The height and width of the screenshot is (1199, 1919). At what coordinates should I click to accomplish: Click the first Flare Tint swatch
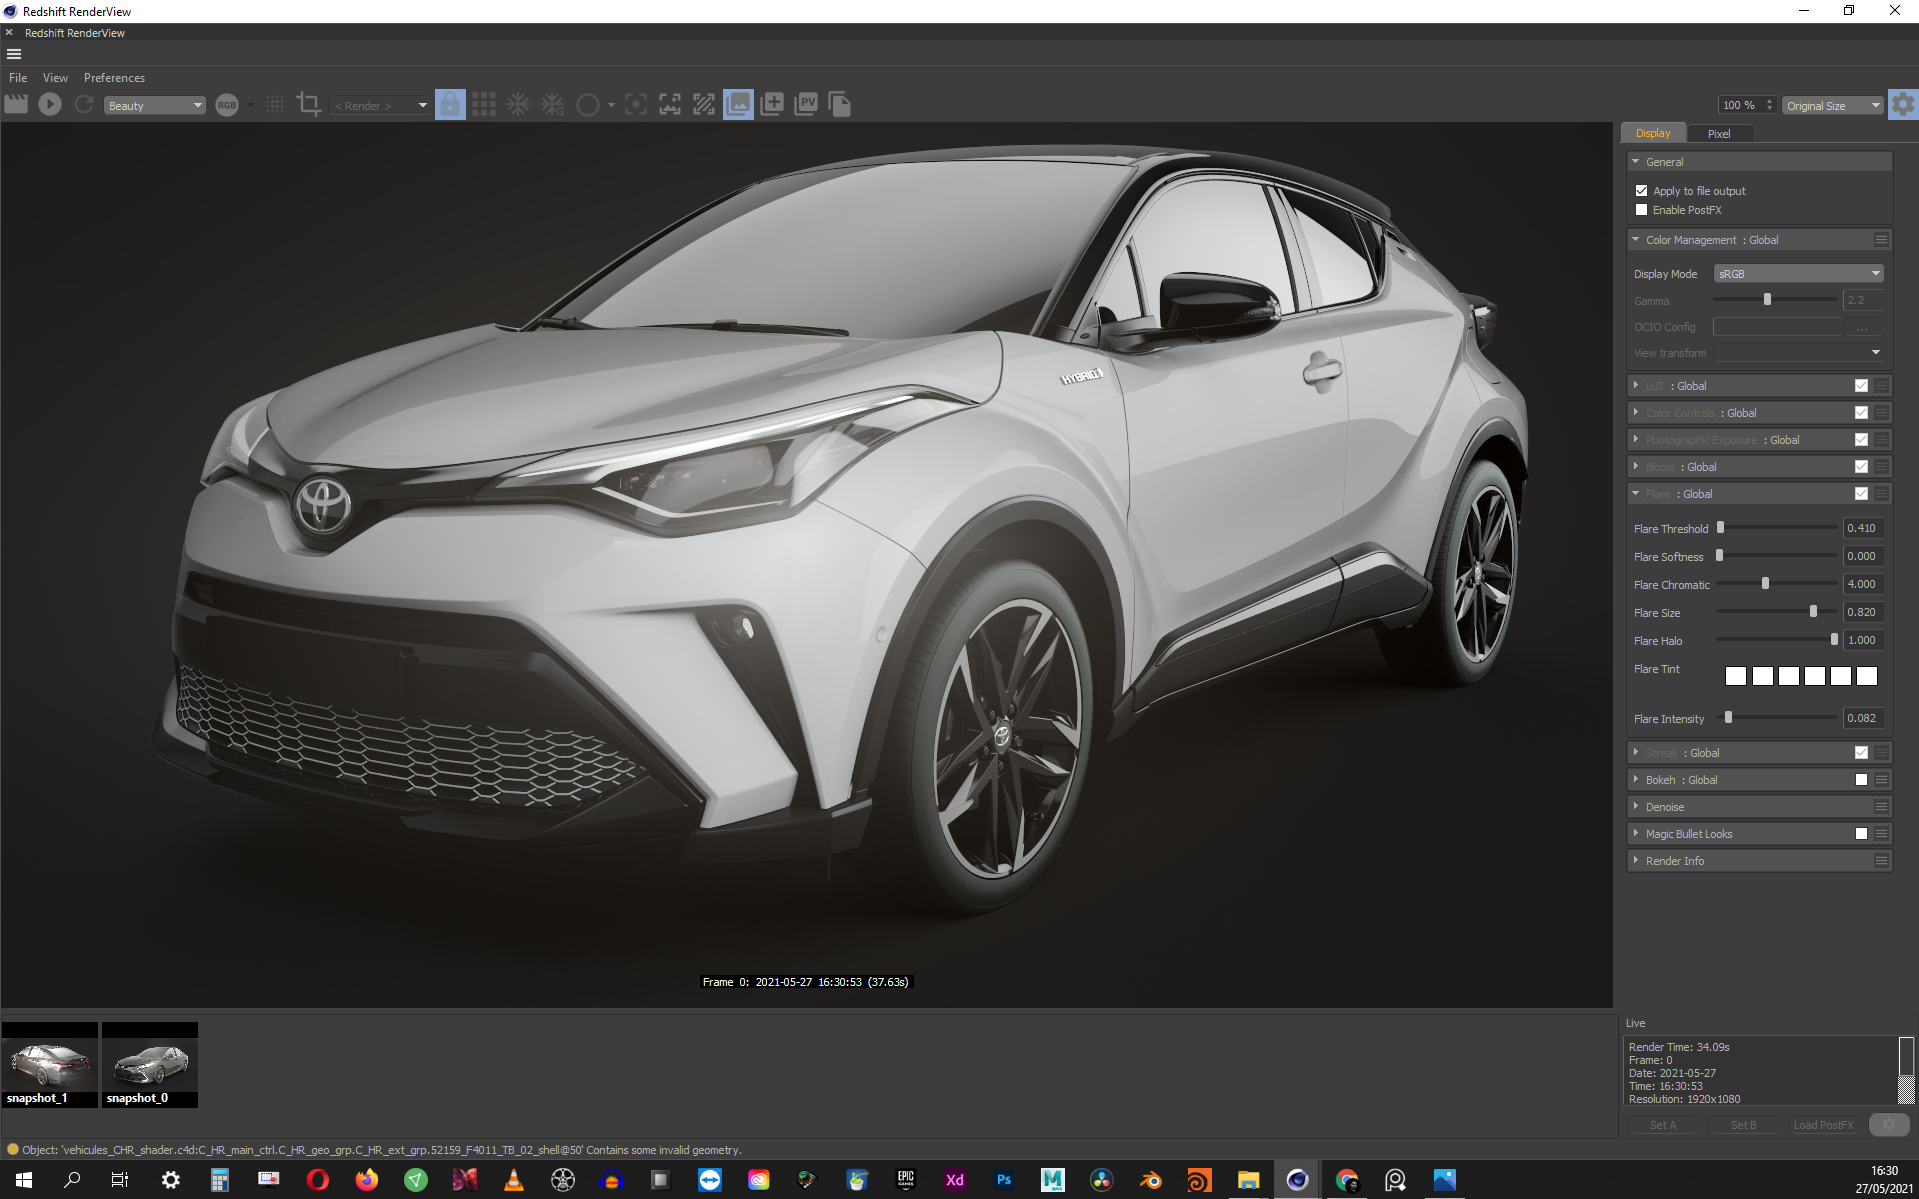(1736, 676)
